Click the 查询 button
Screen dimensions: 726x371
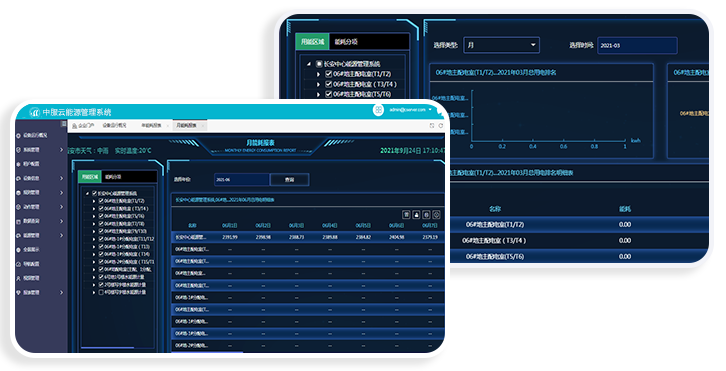coord(289,180)
